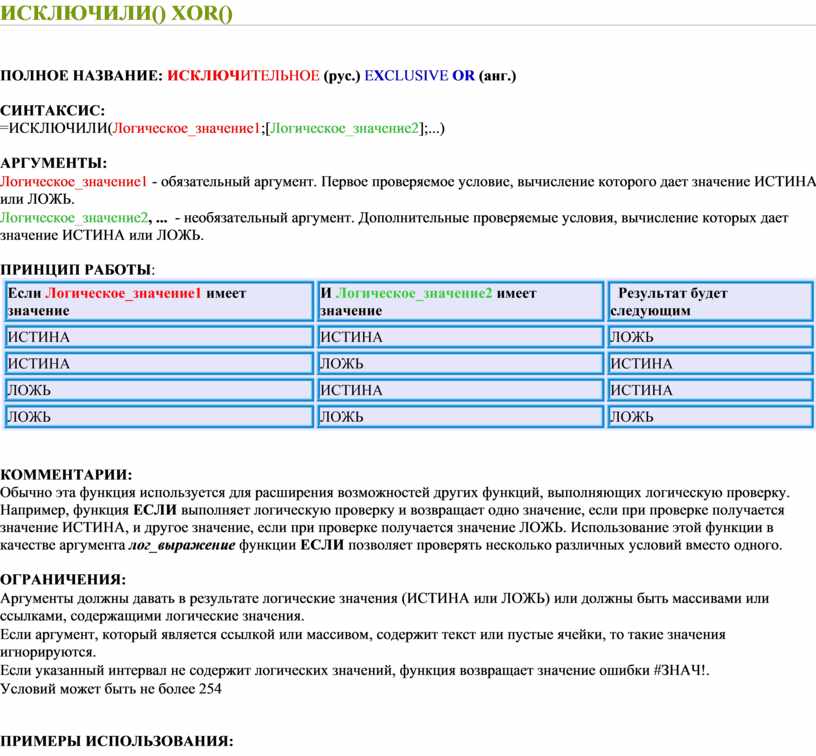816x756 pixels.
Task: Select the АРГУМЕНТЫ: heading
Action: (52, 163)
